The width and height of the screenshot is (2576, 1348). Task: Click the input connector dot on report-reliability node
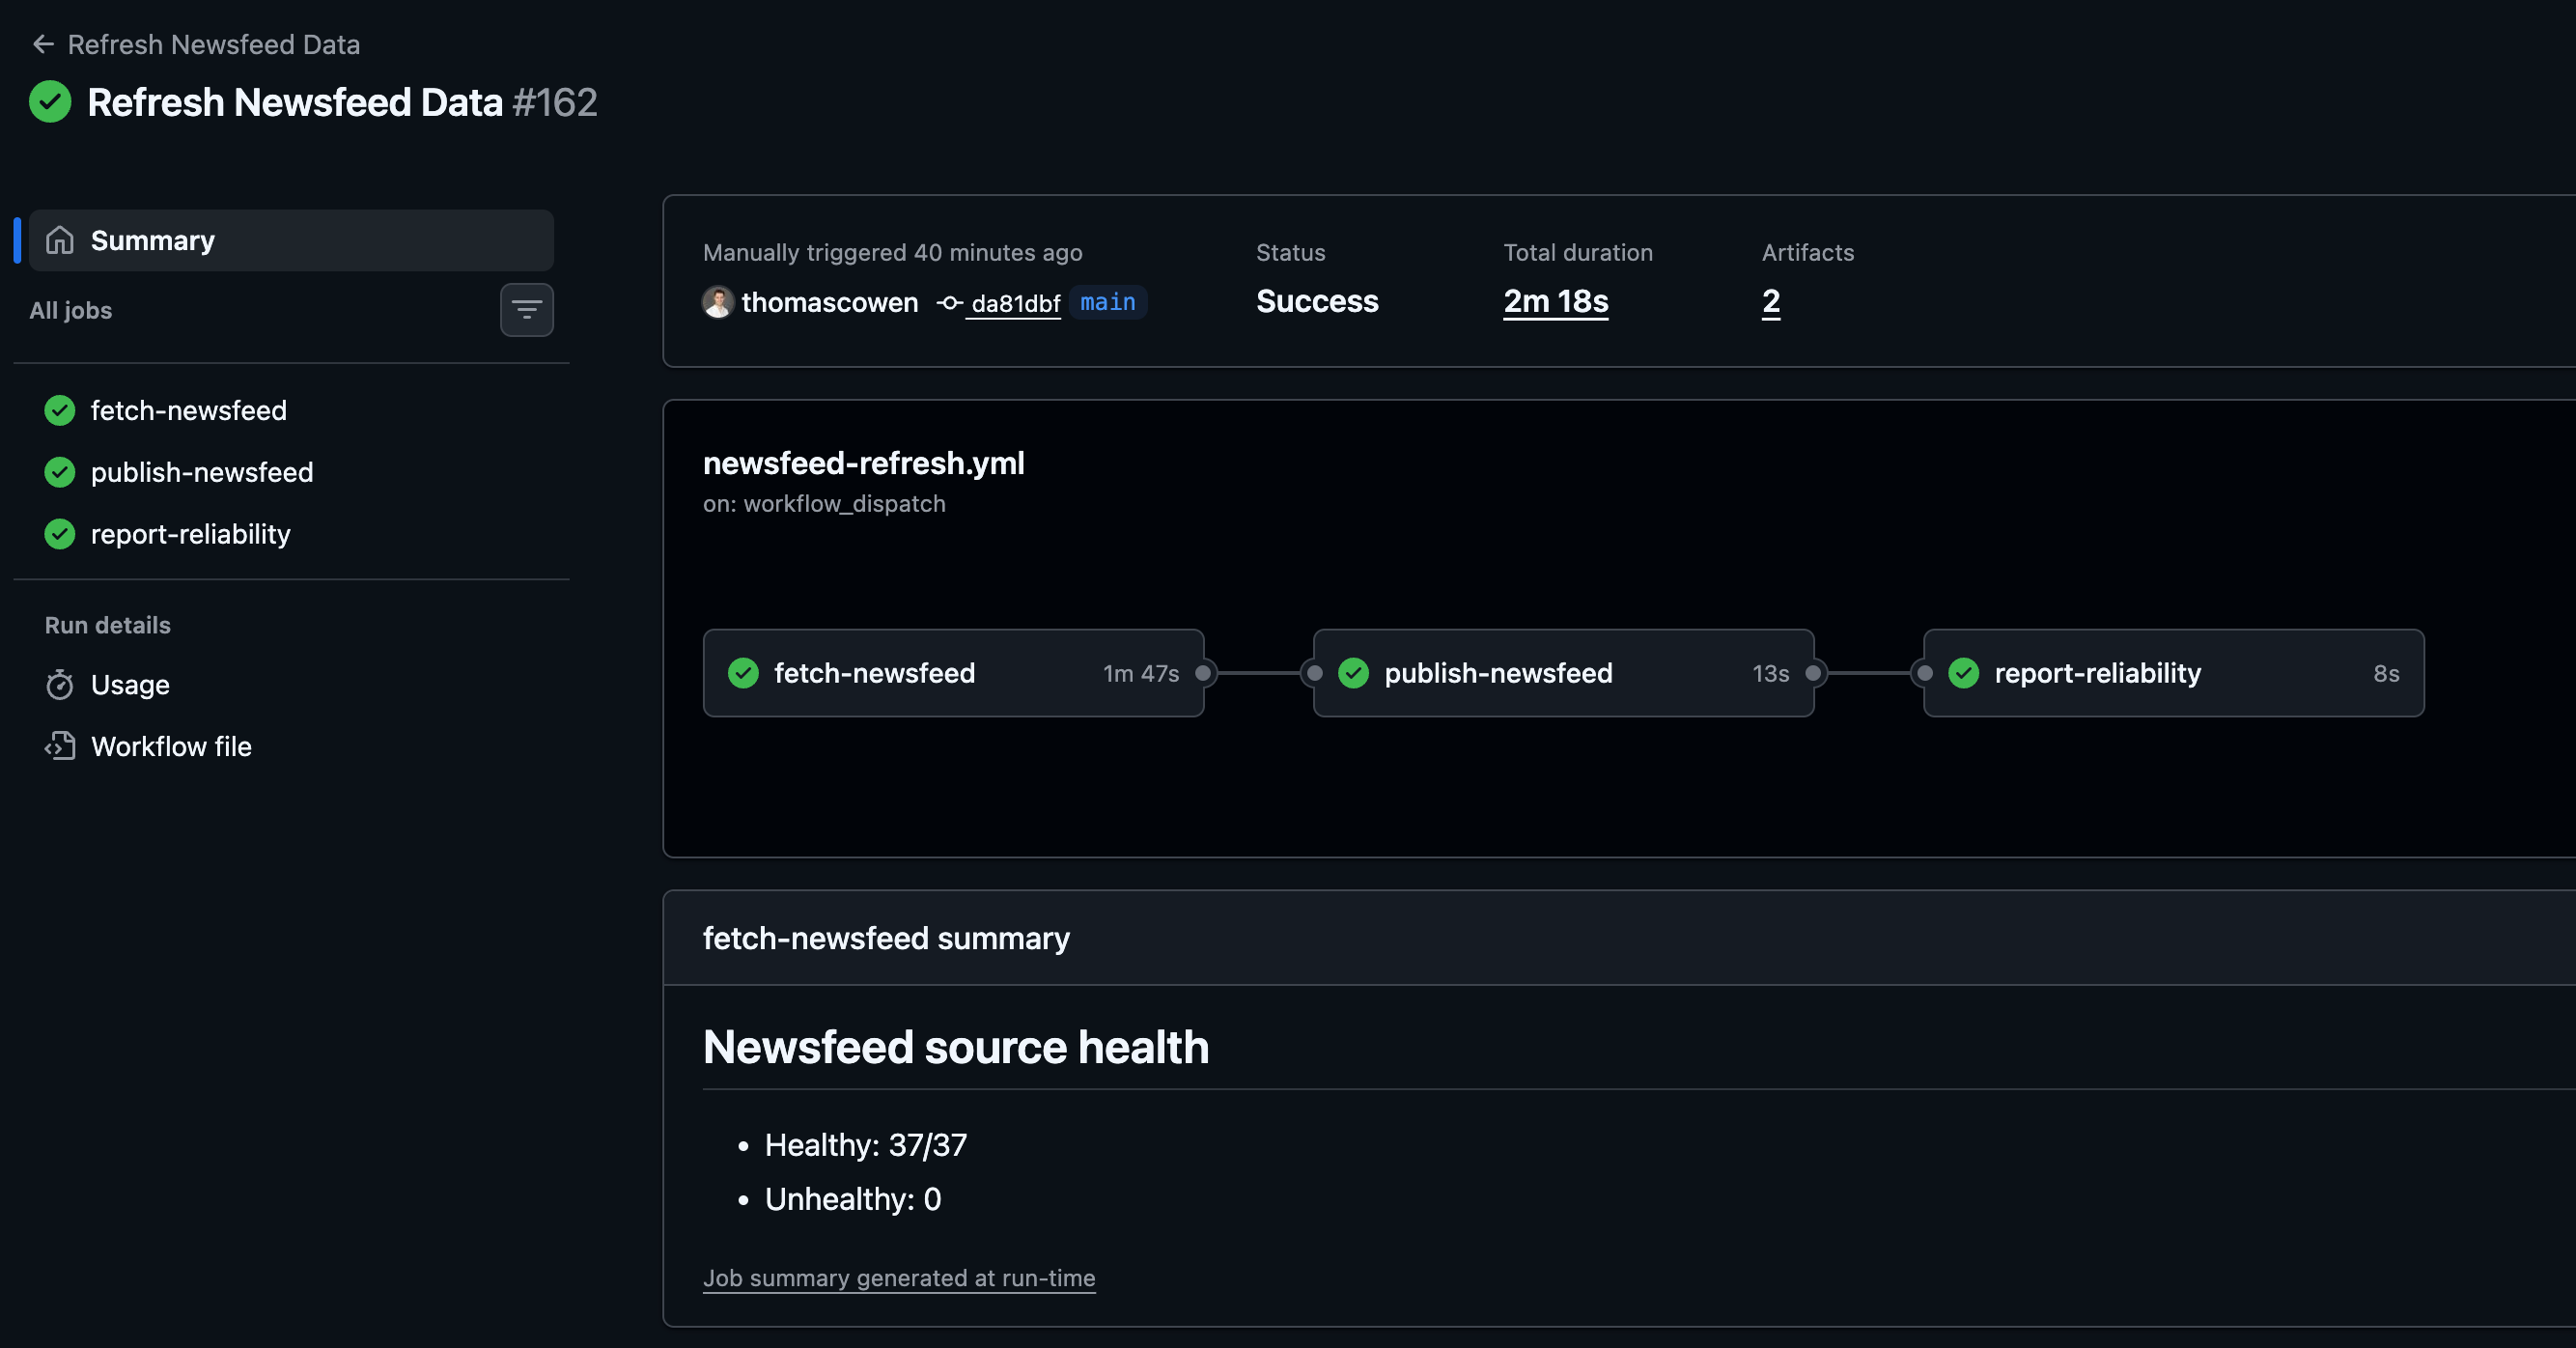(x=1924, y=673)
